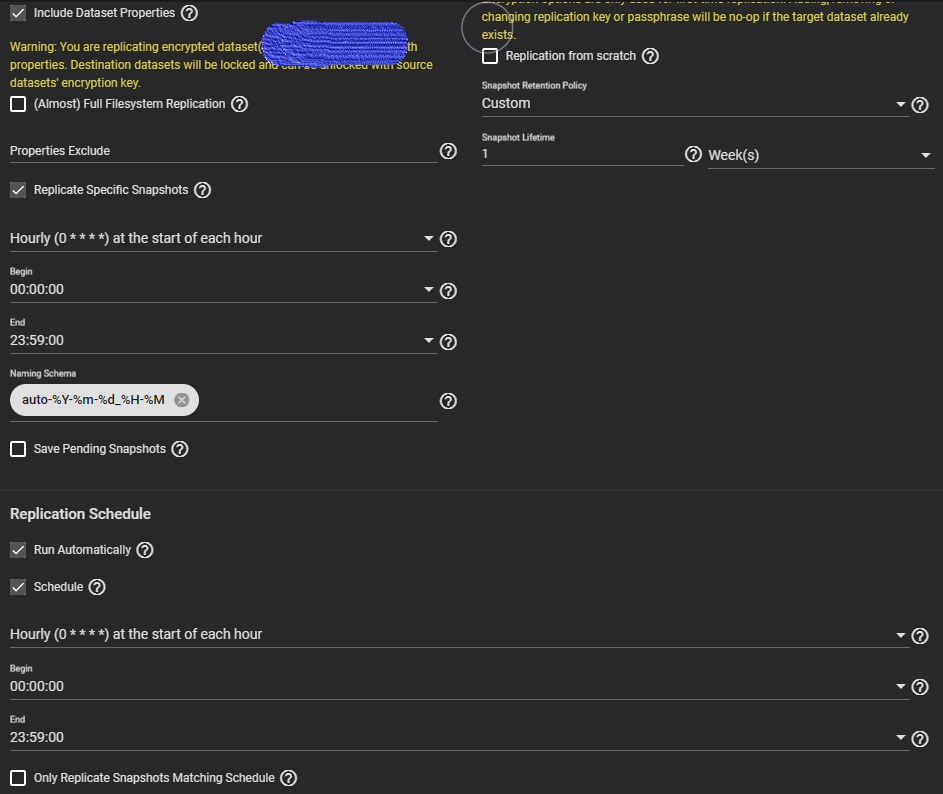This screenshot has width=943, height=794.
Task: Tick the Replication from scratch checkbox
Action: click(x=490, y=56)
